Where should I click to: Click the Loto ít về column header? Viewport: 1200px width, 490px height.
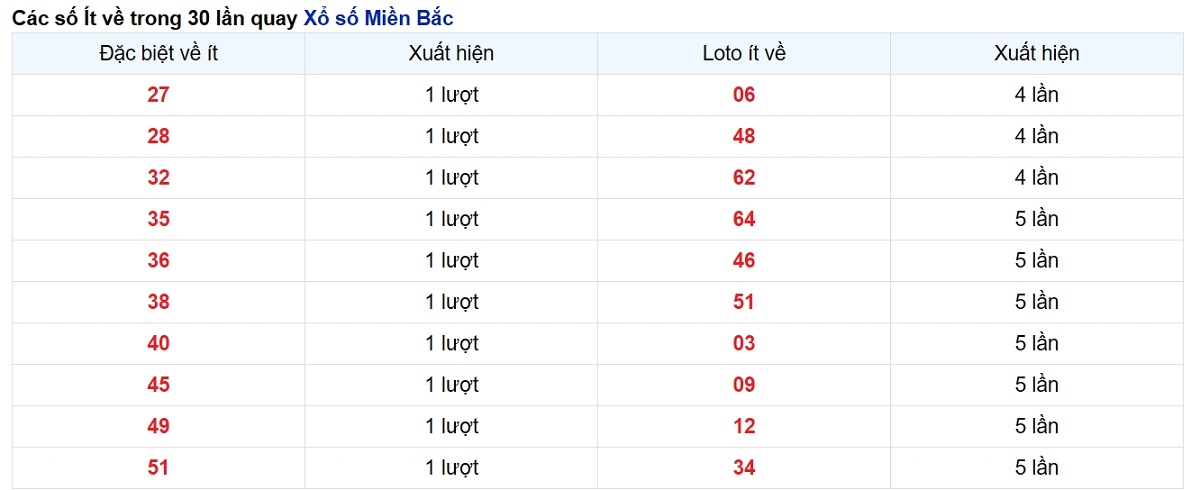(x=744, y=54)
